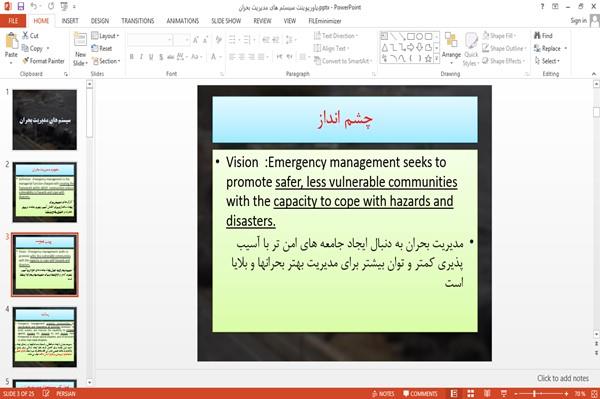The height and width of the screenshot is (399, 600).
Task: Toggle Underline formatting
Action: 151,57
